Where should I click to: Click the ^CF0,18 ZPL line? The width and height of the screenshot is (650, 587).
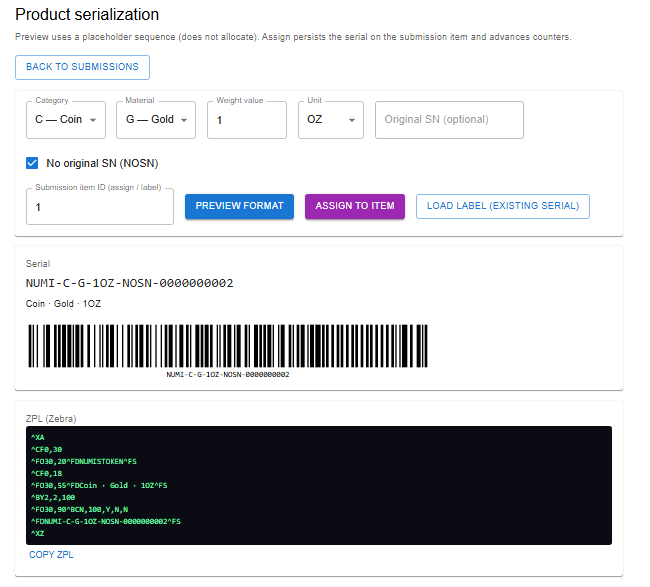click(46, 473)
